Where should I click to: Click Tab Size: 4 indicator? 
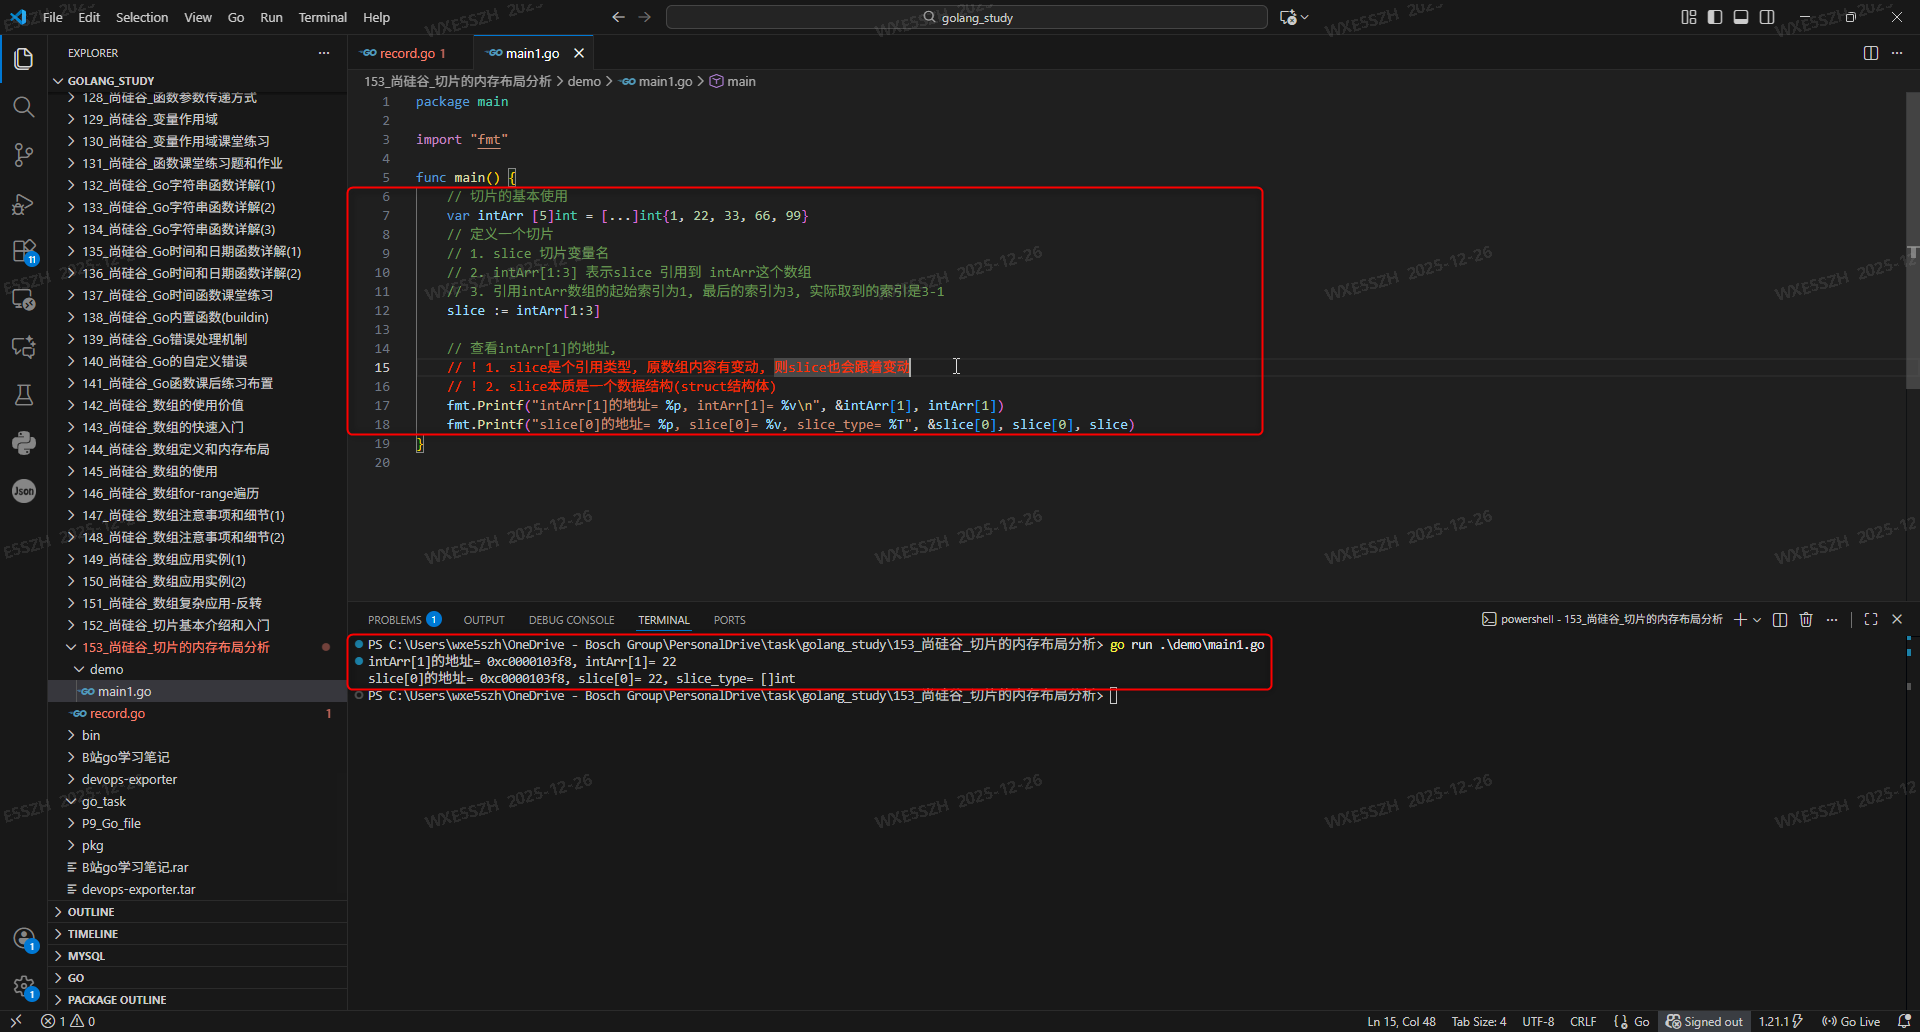coord(1479,1021)
